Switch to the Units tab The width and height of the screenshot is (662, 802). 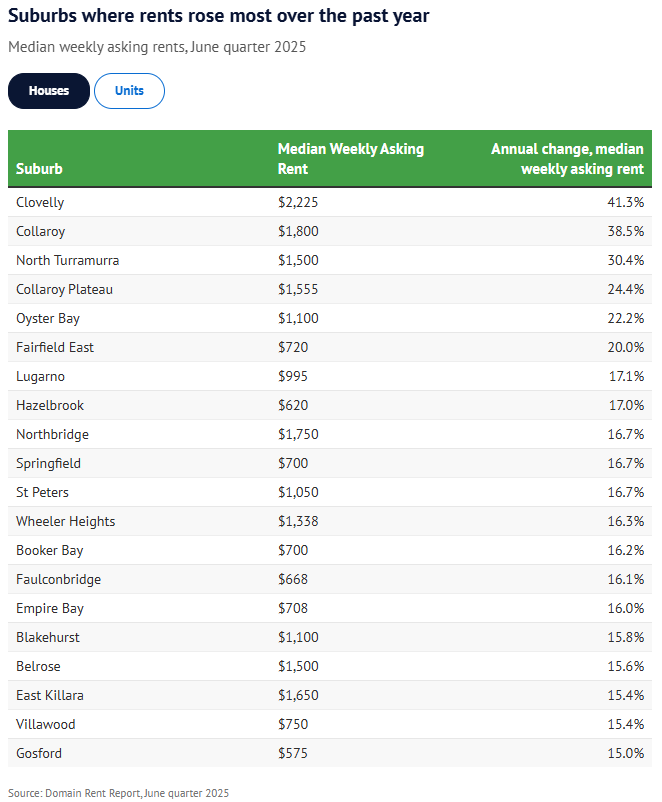(129, 91)
